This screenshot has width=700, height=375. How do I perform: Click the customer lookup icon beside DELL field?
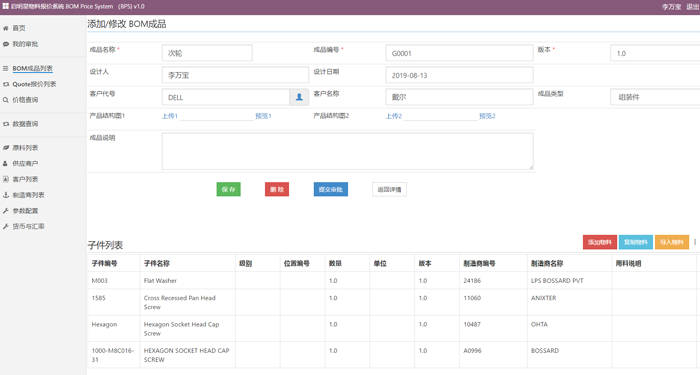coord(299,97)
